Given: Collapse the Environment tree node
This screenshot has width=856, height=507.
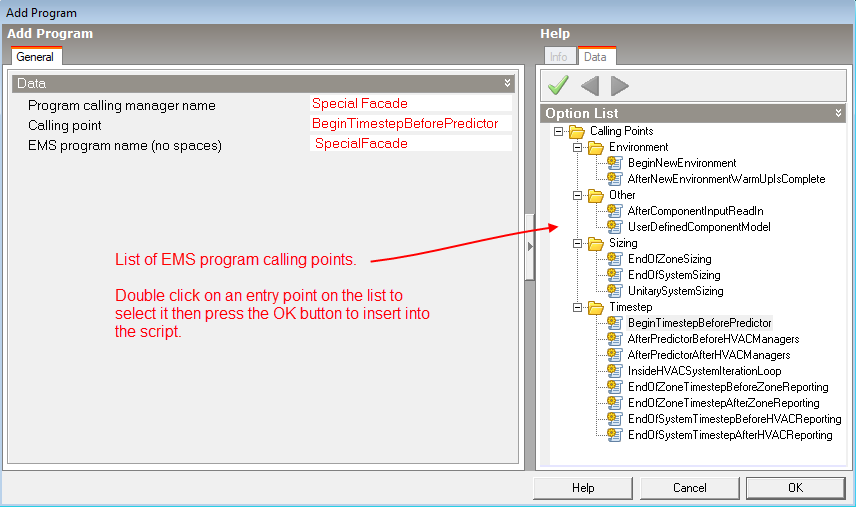Looking at the screenshot, I should (578, 147).
